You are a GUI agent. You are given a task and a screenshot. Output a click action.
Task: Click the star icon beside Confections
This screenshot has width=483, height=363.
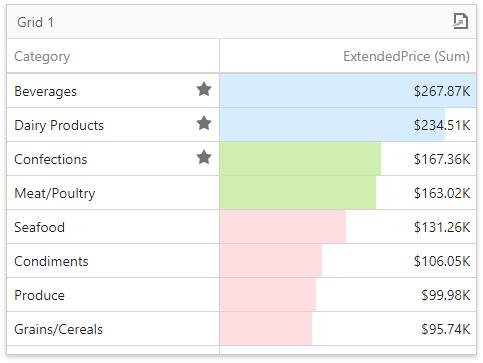pyautogui.click(x=204, y=157)
